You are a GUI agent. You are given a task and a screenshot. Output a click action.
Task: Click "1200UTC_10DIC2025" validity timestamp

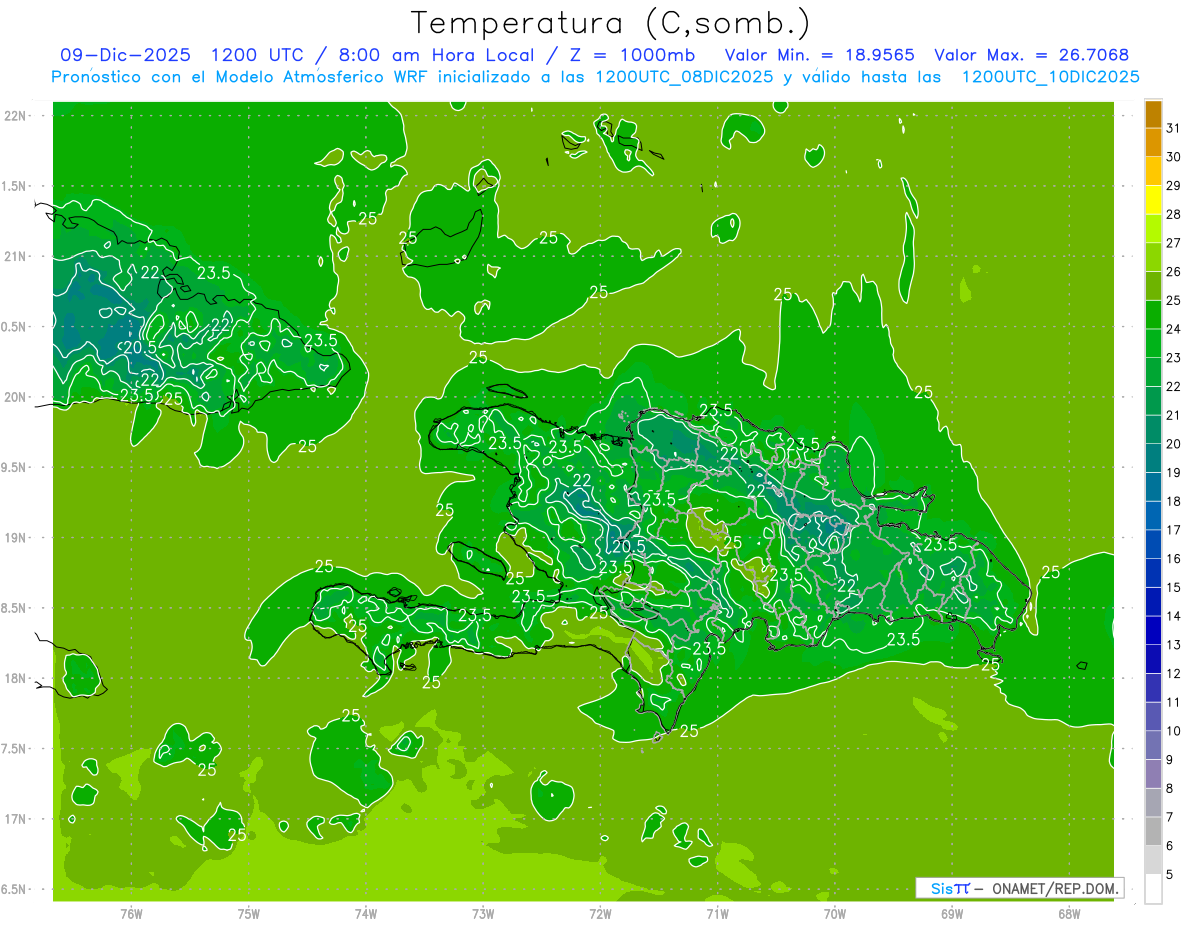[x=1050, y=77]
